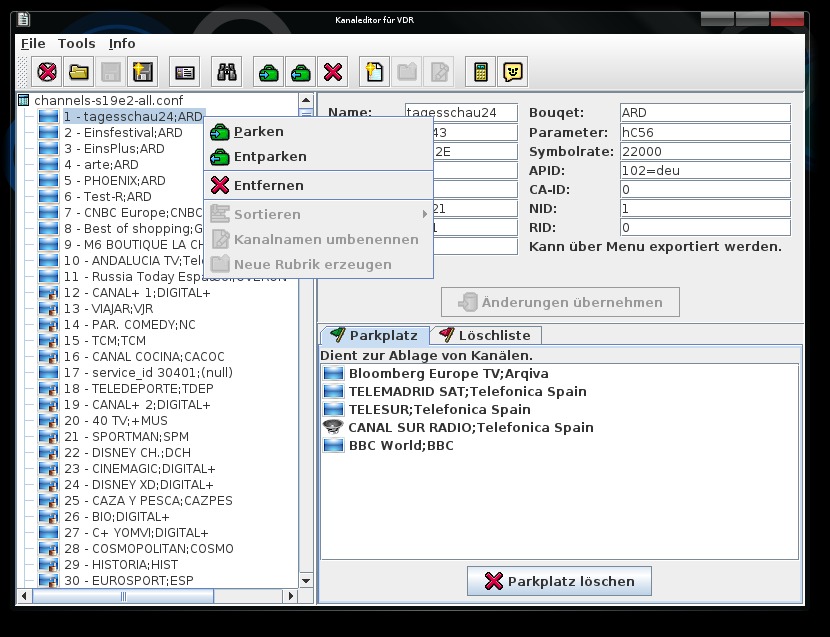830x637 pixels.
Task: Click the yellow smiley face icon
Action: pyautogui.click(x=512, y=72)
